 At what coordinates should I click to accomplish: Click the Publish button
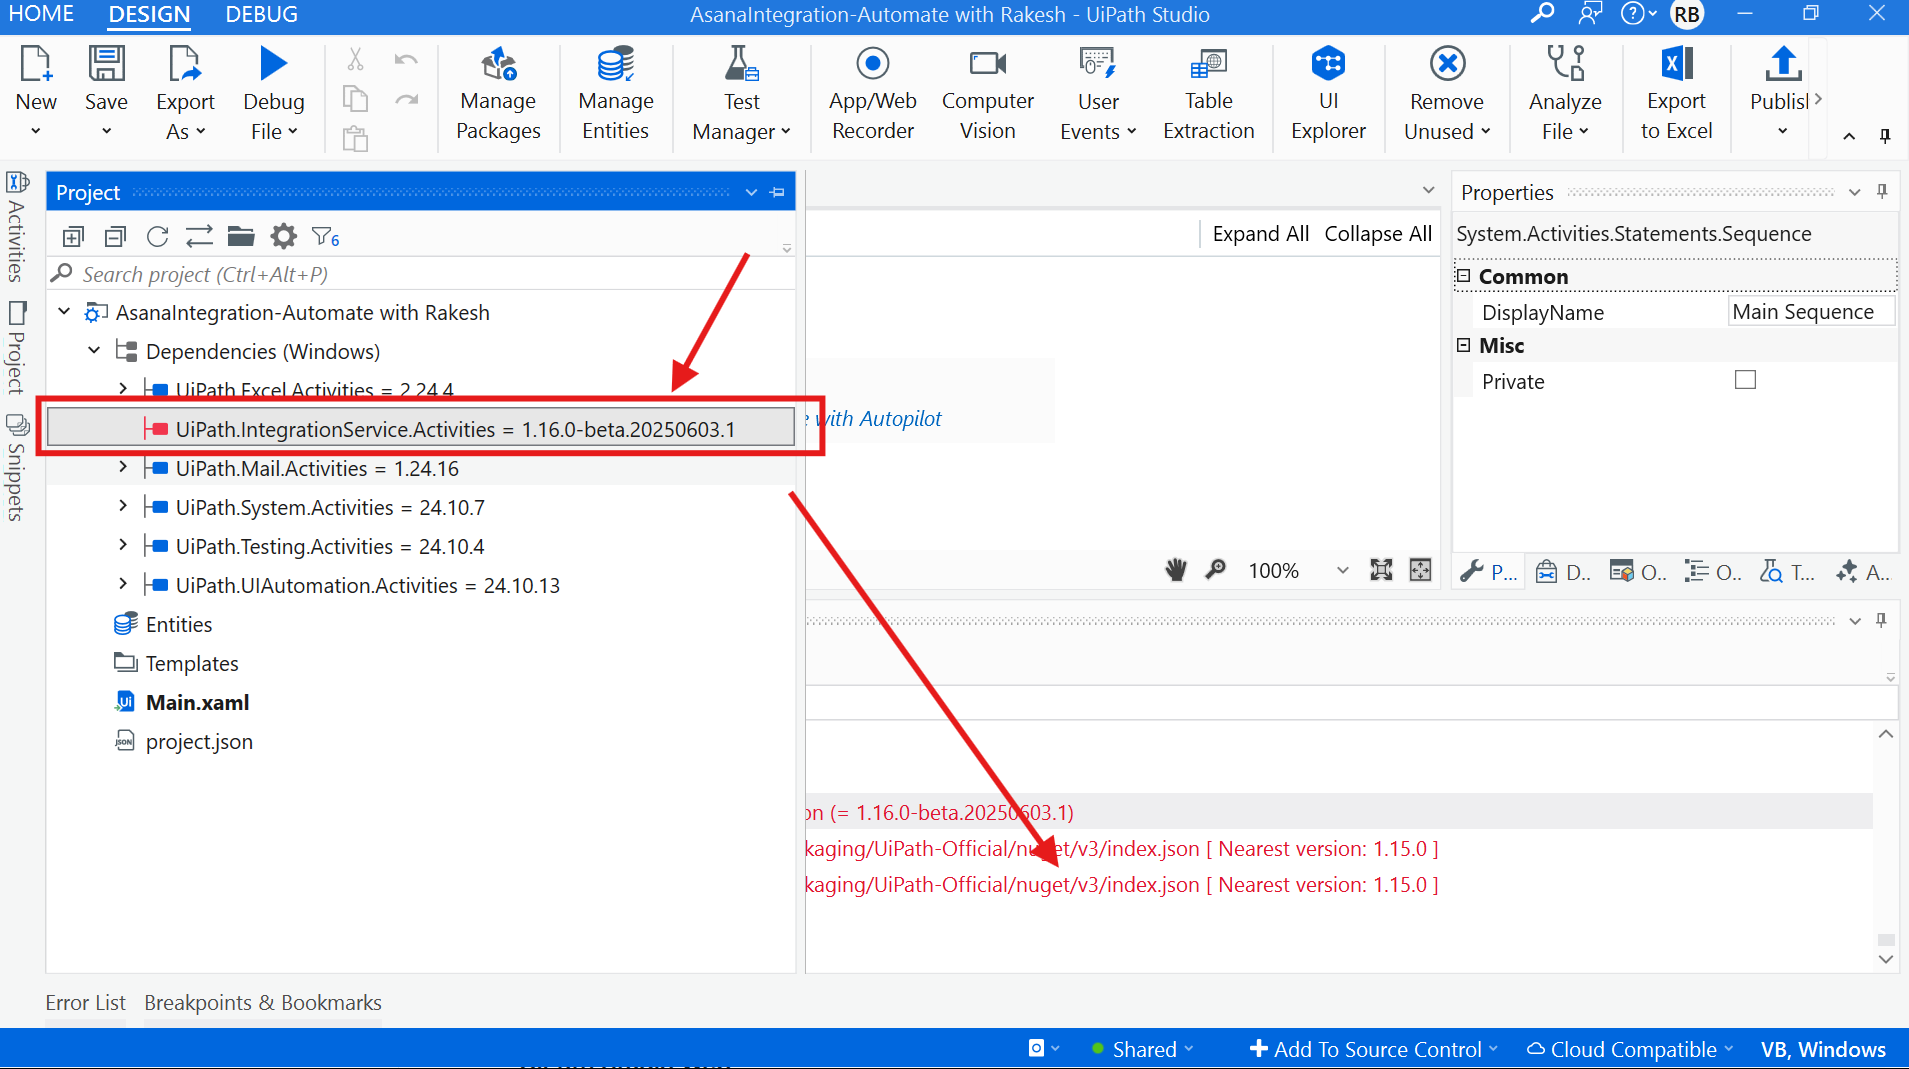click(1782, 93)
